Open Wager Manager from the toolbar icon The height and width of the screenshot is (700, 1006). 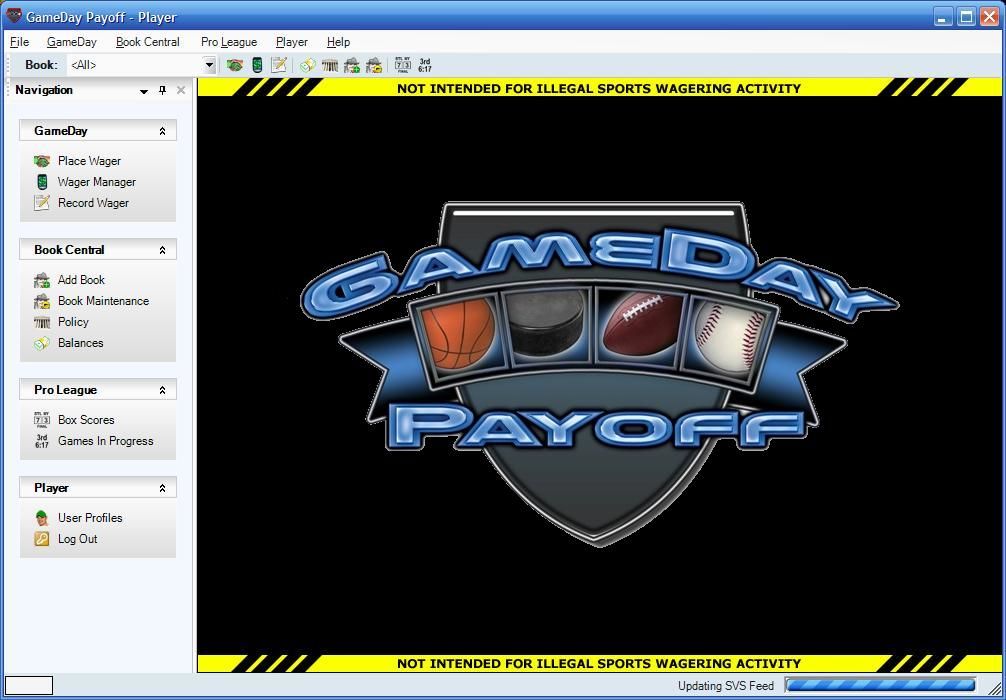pyautogui.click(x=257, y=65)
